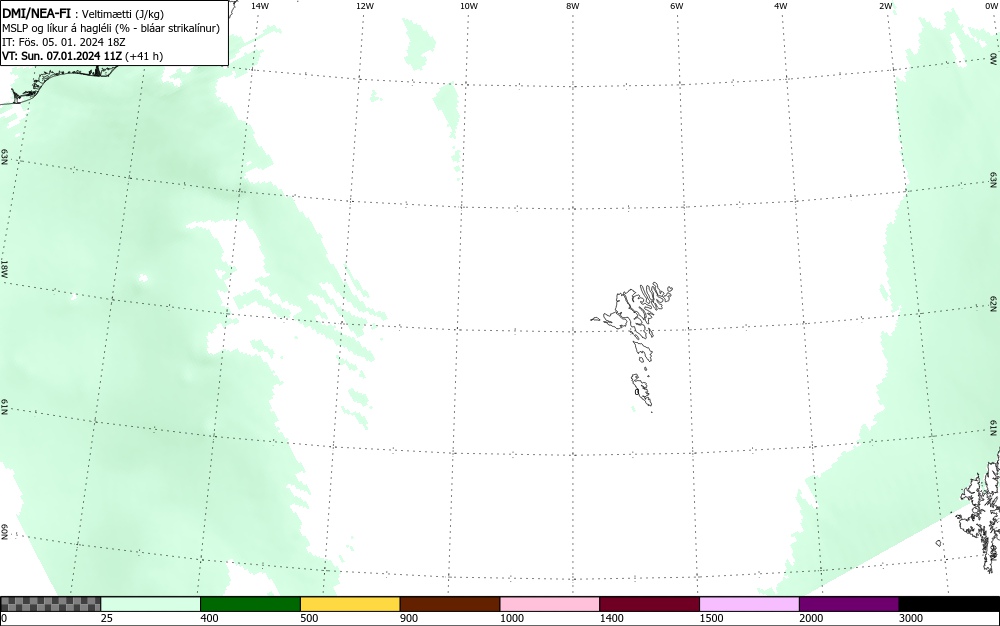Image resolution: width=1000 pixels, height=626 pixels.
Task: Click the 6W longitude label
Action: pos(677,6)
